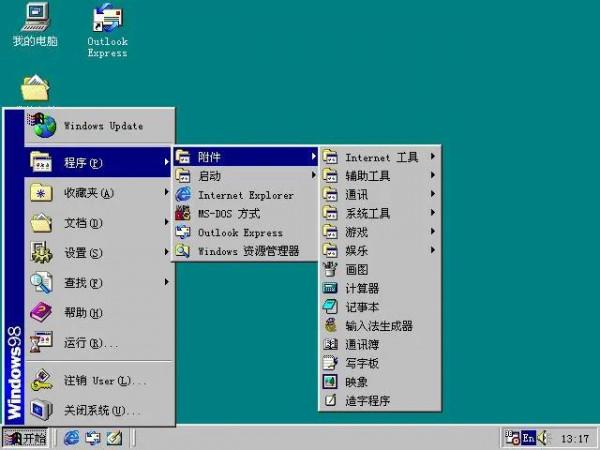
Task: Select the 通讯 menu entry
Action: 380,194
